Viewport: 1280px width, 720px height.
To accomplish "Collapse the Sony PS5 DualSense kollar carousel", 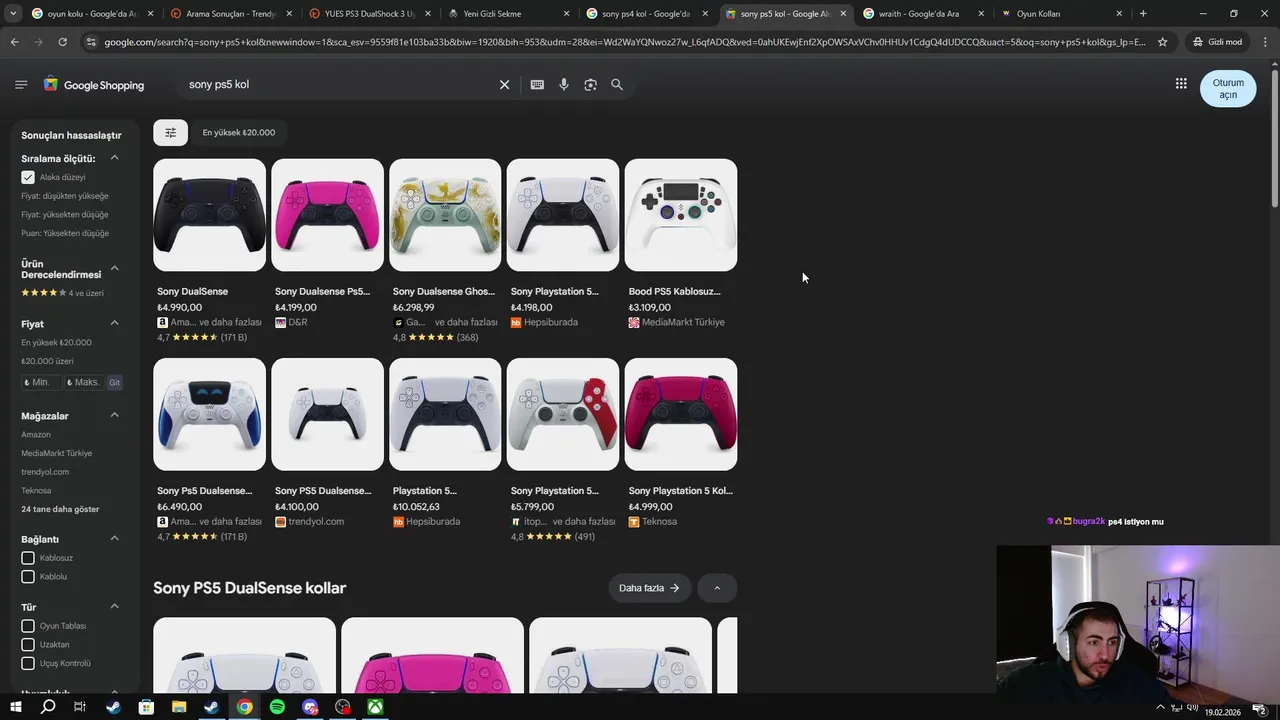I will (x=717, y=588).
